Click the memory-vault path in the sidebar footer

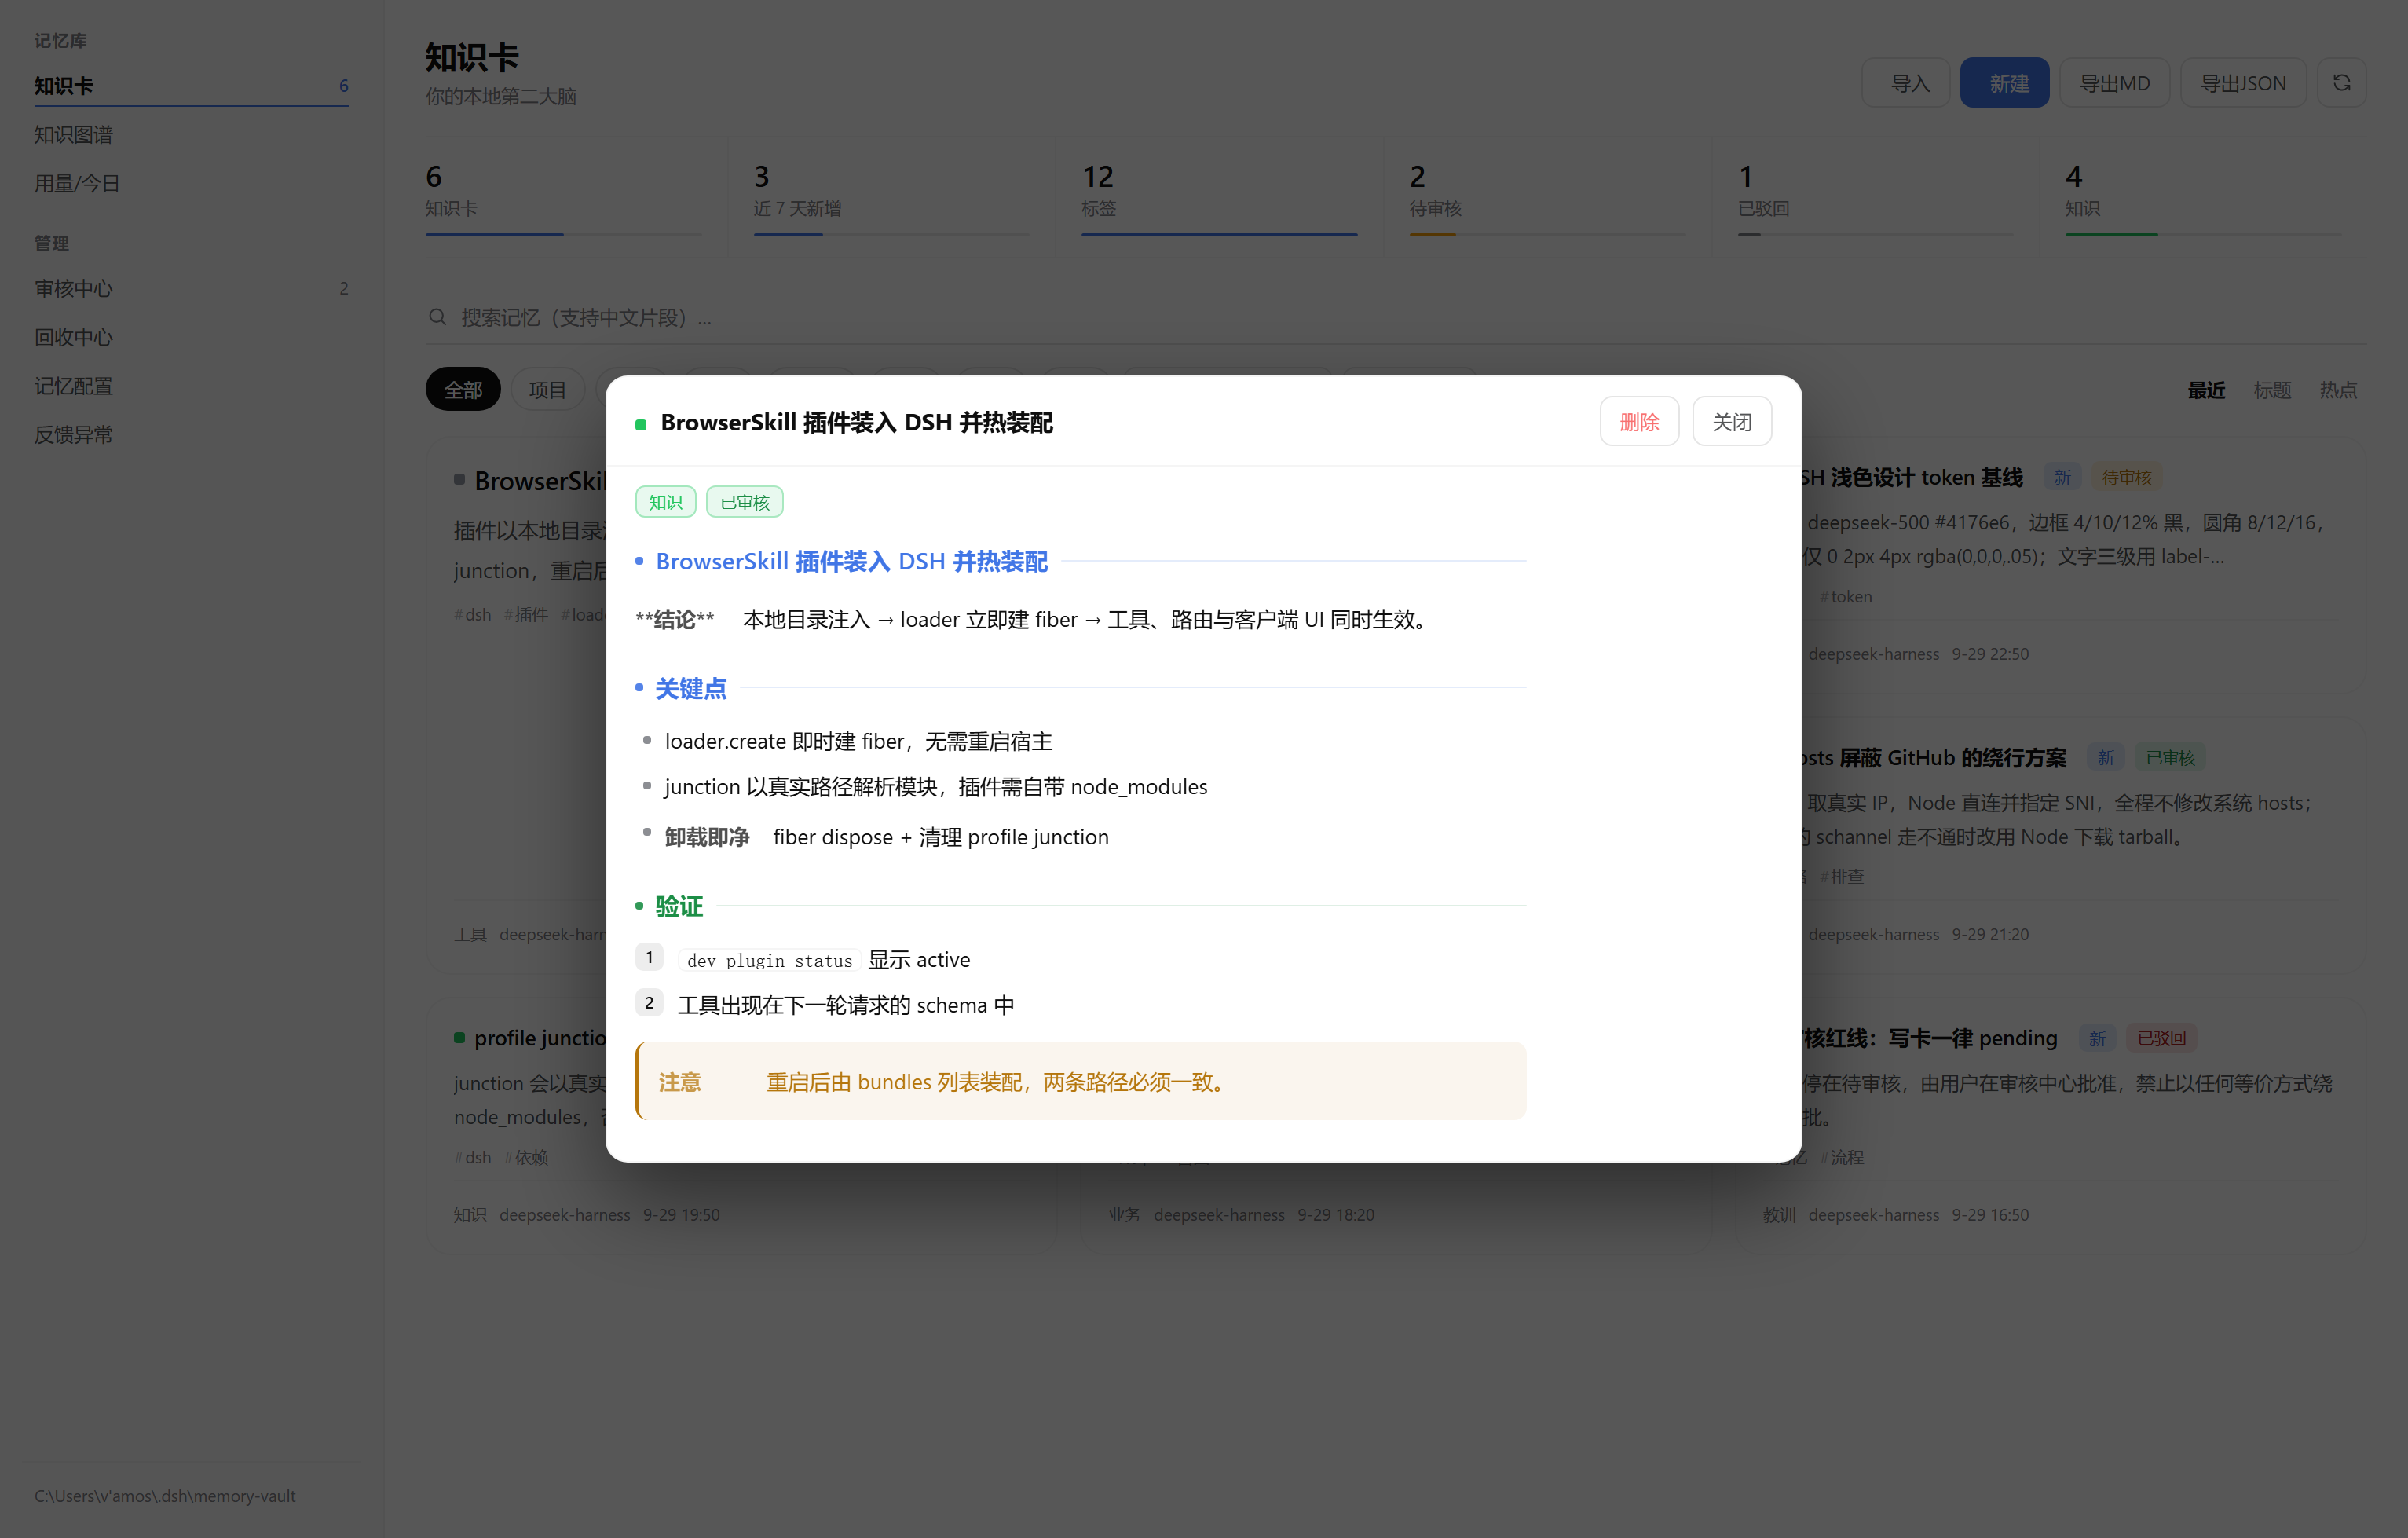pyautogui.click(x=165, y=1497)
